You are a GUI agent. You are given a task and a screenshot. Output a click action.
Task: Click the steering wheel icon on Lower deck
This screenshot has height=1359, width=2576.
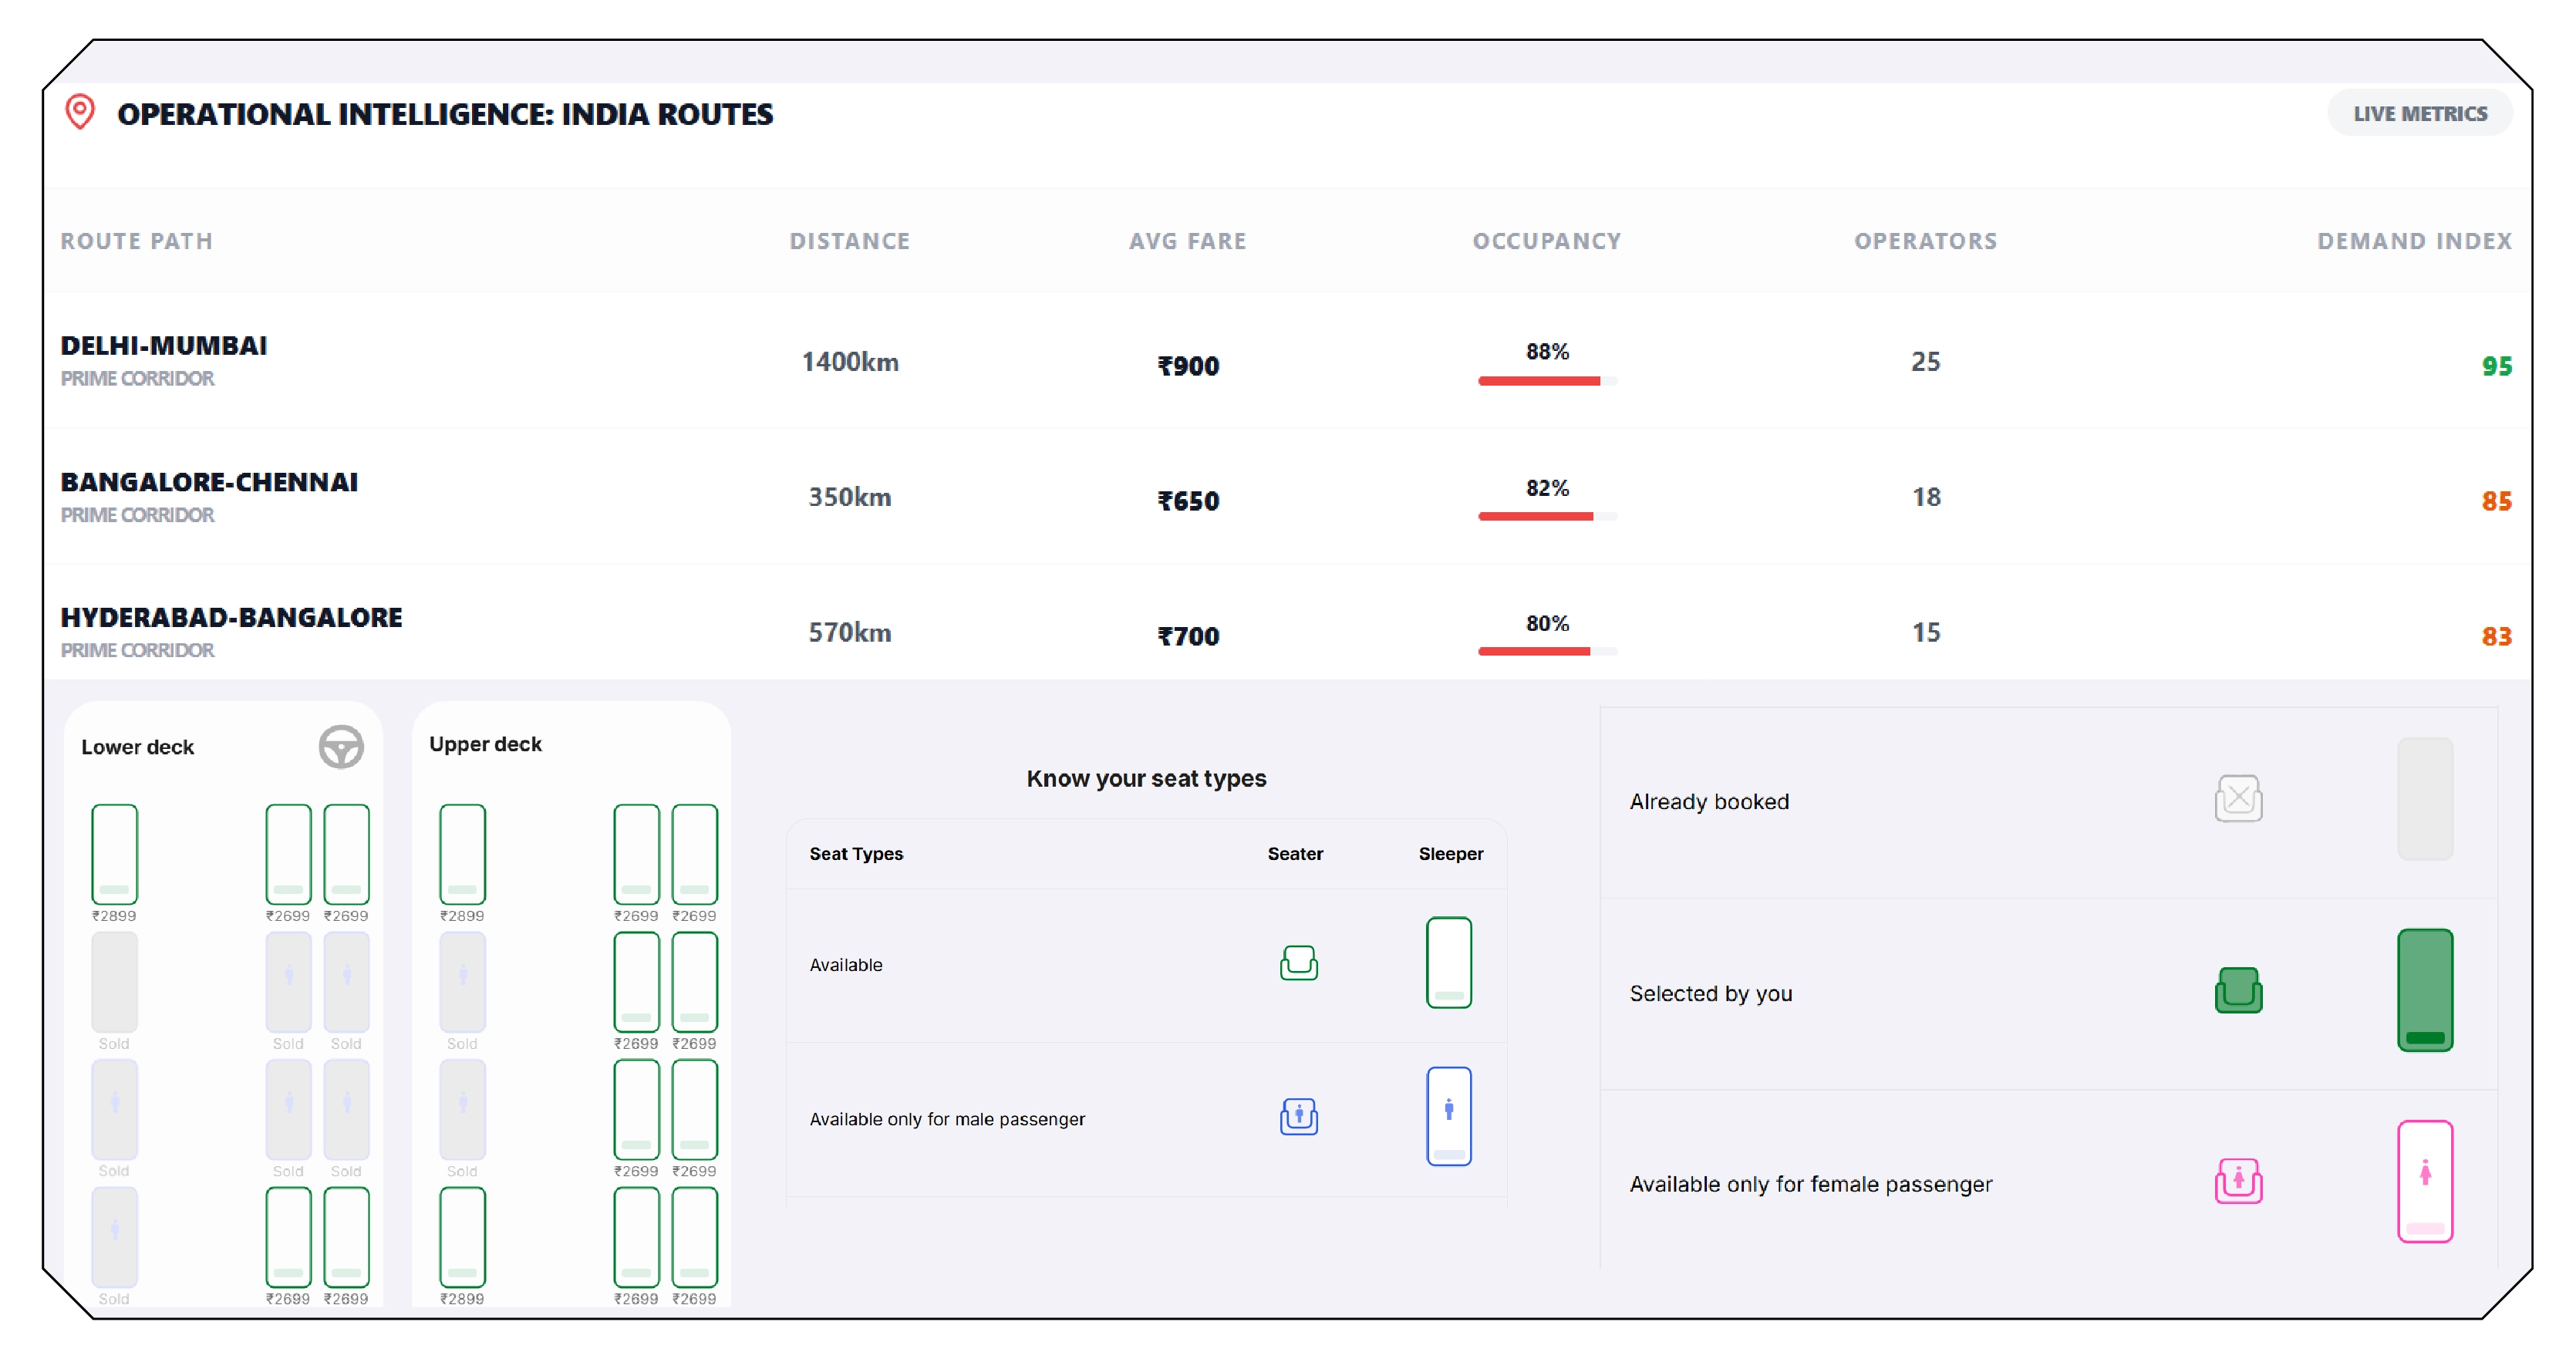click(x=341, y=746)
